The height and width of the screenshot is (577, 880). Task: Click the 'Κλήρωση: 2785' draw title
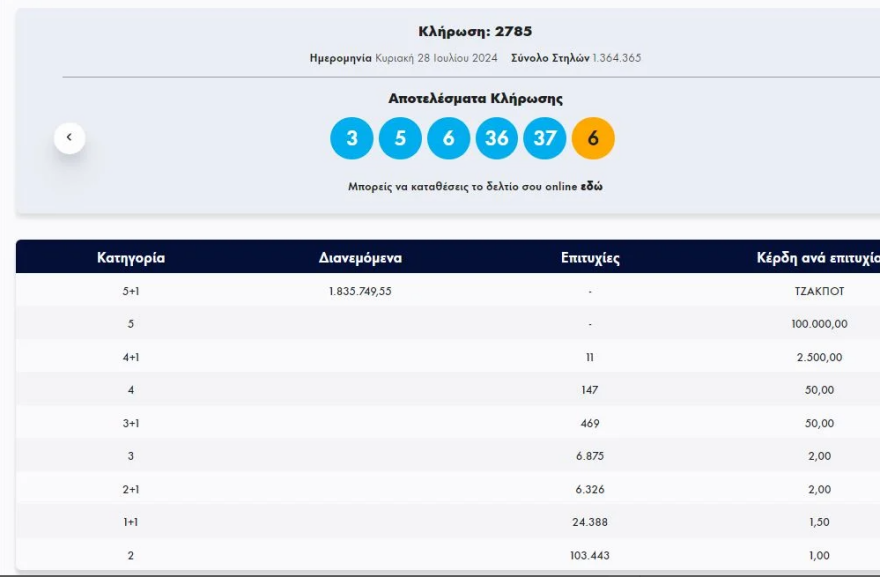click(x=475, y=32)
